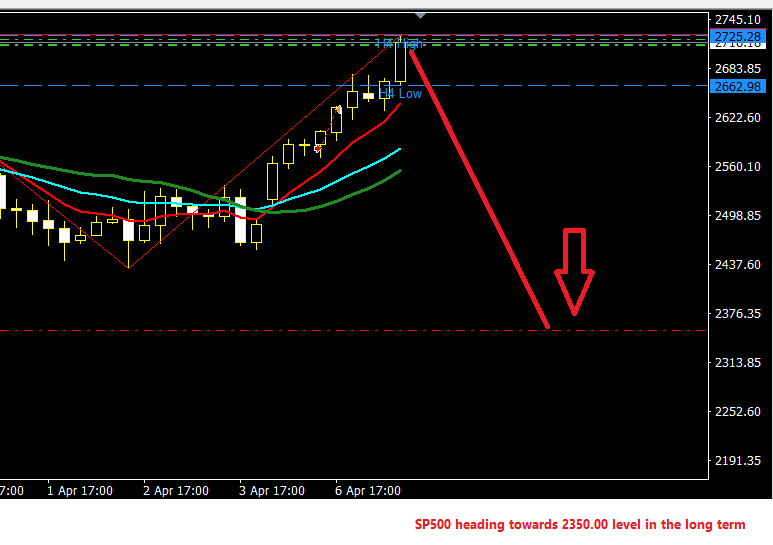Click the white arrow marker near candle top
The height and width of the screenshot is (545, 773).
tap(339, 109)
